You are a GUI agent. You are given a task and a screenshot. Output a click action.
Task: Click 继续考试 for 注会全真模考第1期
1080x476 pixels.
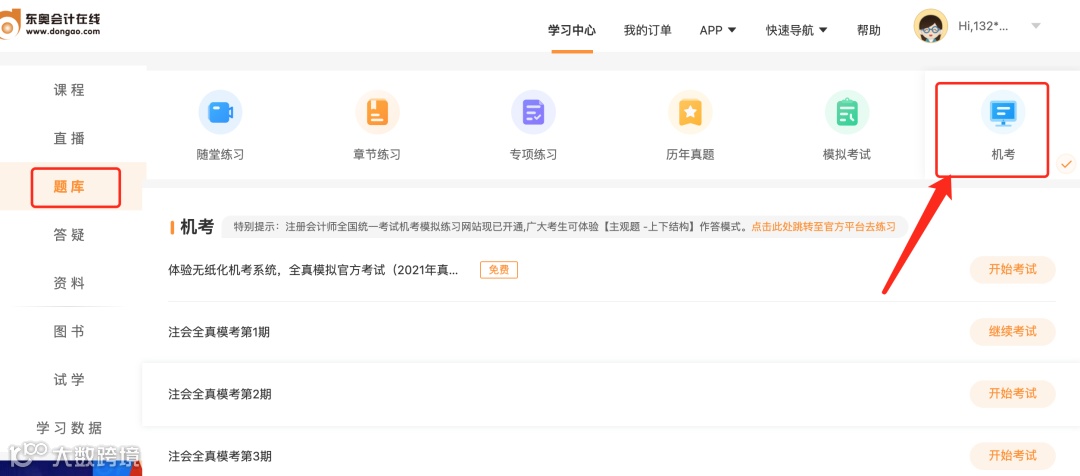tap(1012, 331)
